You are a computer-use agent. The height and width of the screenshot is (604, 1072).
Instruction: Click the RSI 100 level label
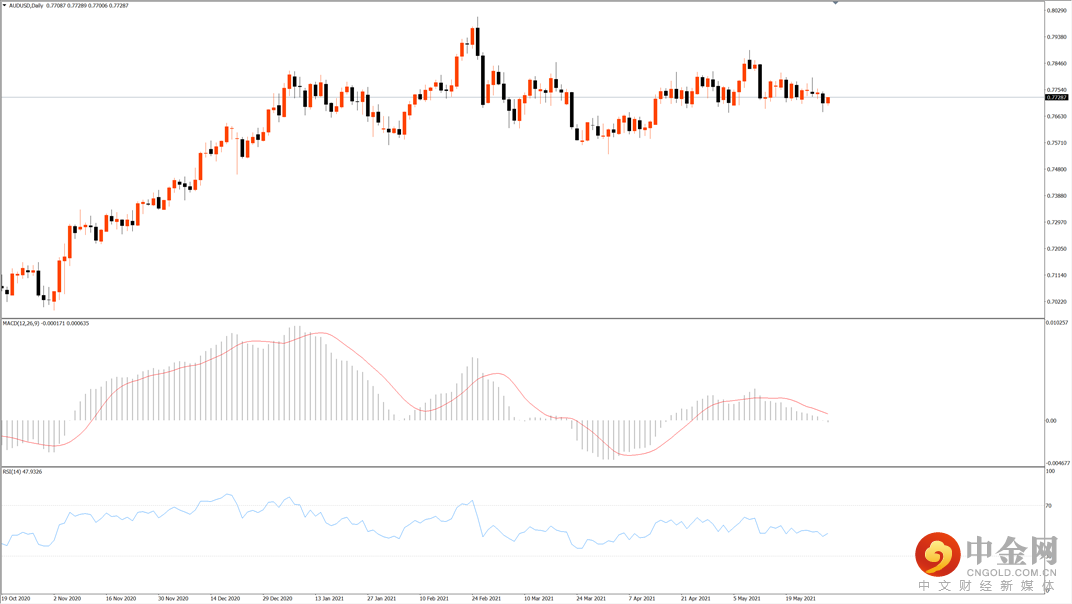pyautogui.click(x=1051, y=471)
